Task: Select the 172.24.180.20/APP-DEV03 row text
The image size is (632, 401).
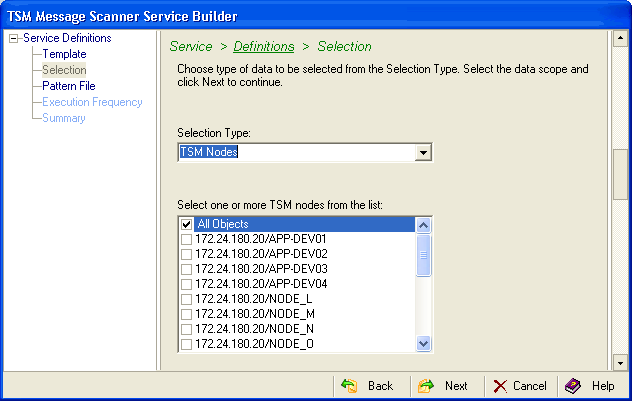Action: coord(261,269)
